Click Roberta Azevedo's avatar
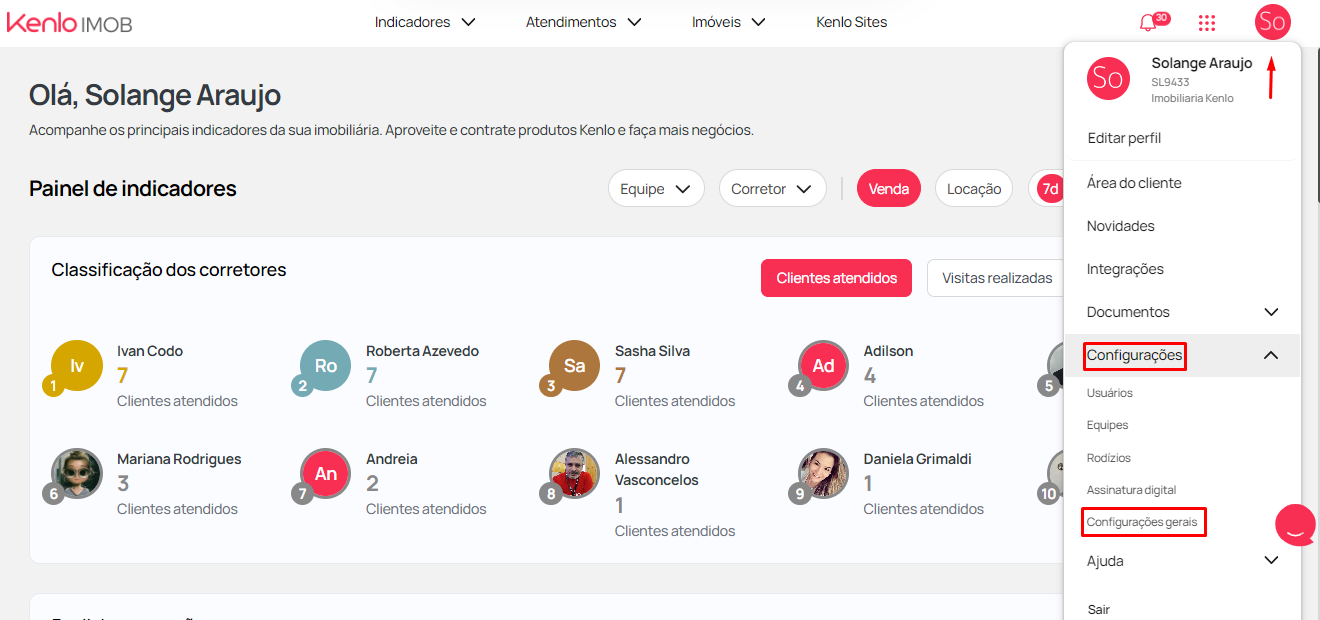 tap(326, 366)
